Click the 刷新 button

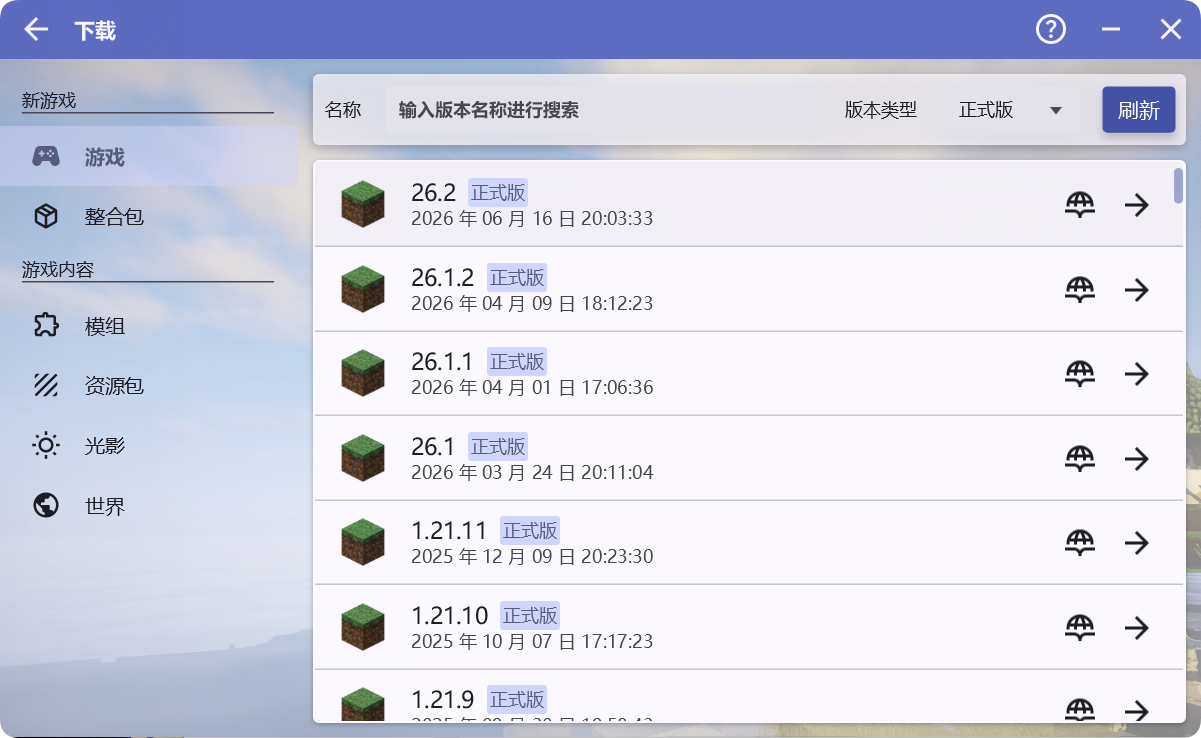pos(1139,110)
